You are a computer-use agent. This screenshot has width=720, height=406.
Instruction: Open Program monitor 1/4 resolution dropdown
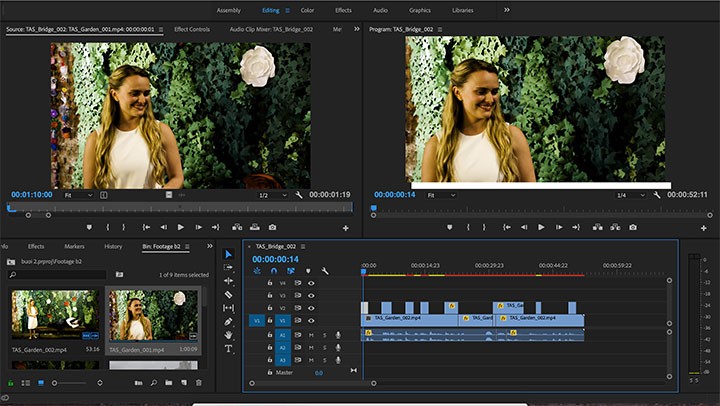coord(630,195)
